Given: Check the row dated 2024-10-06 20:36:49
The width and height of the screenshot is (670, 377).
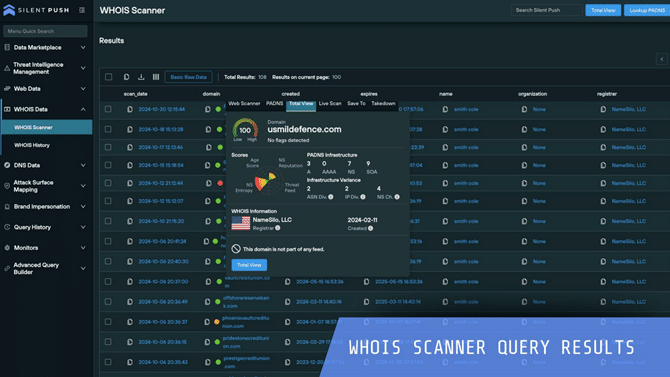Looking at the screenshot, I should (x=108, y=302).
